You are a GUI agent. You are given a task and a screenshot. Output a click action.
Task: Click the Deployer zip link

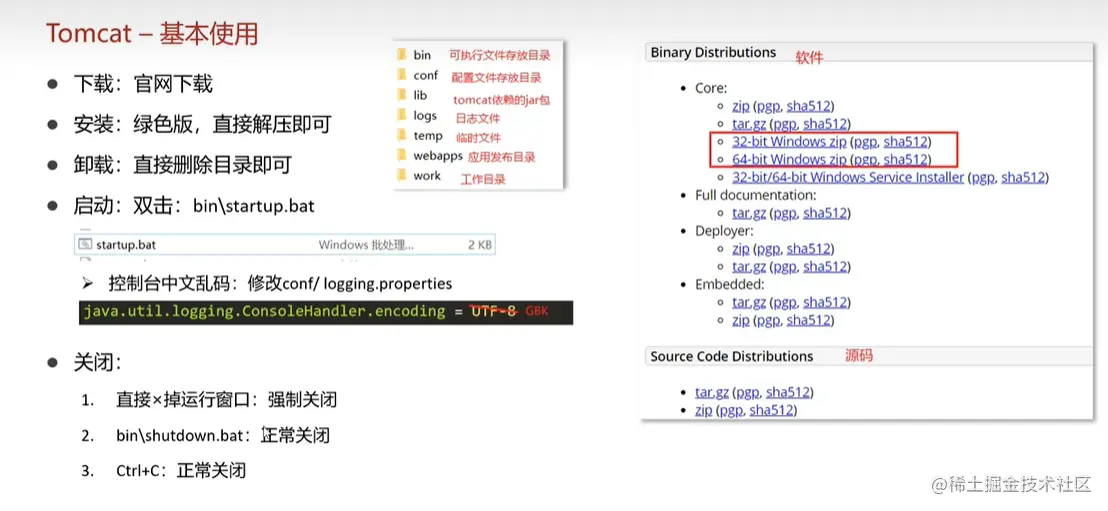(741, 249)
